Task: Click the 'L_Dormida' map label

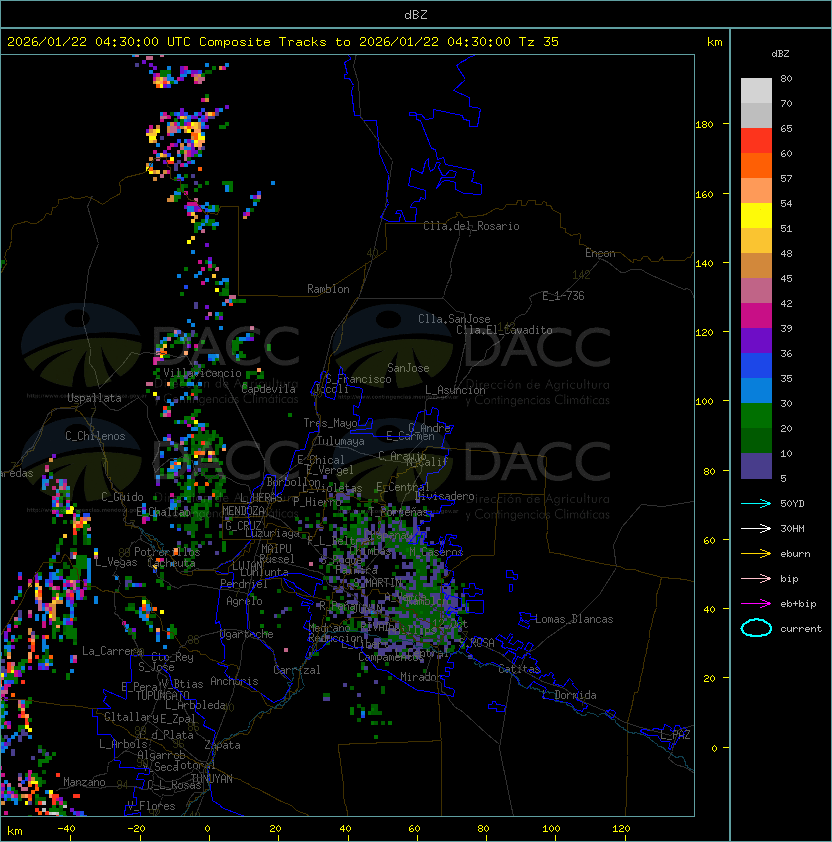Action: pyautogui.click(x=569, y=695)
